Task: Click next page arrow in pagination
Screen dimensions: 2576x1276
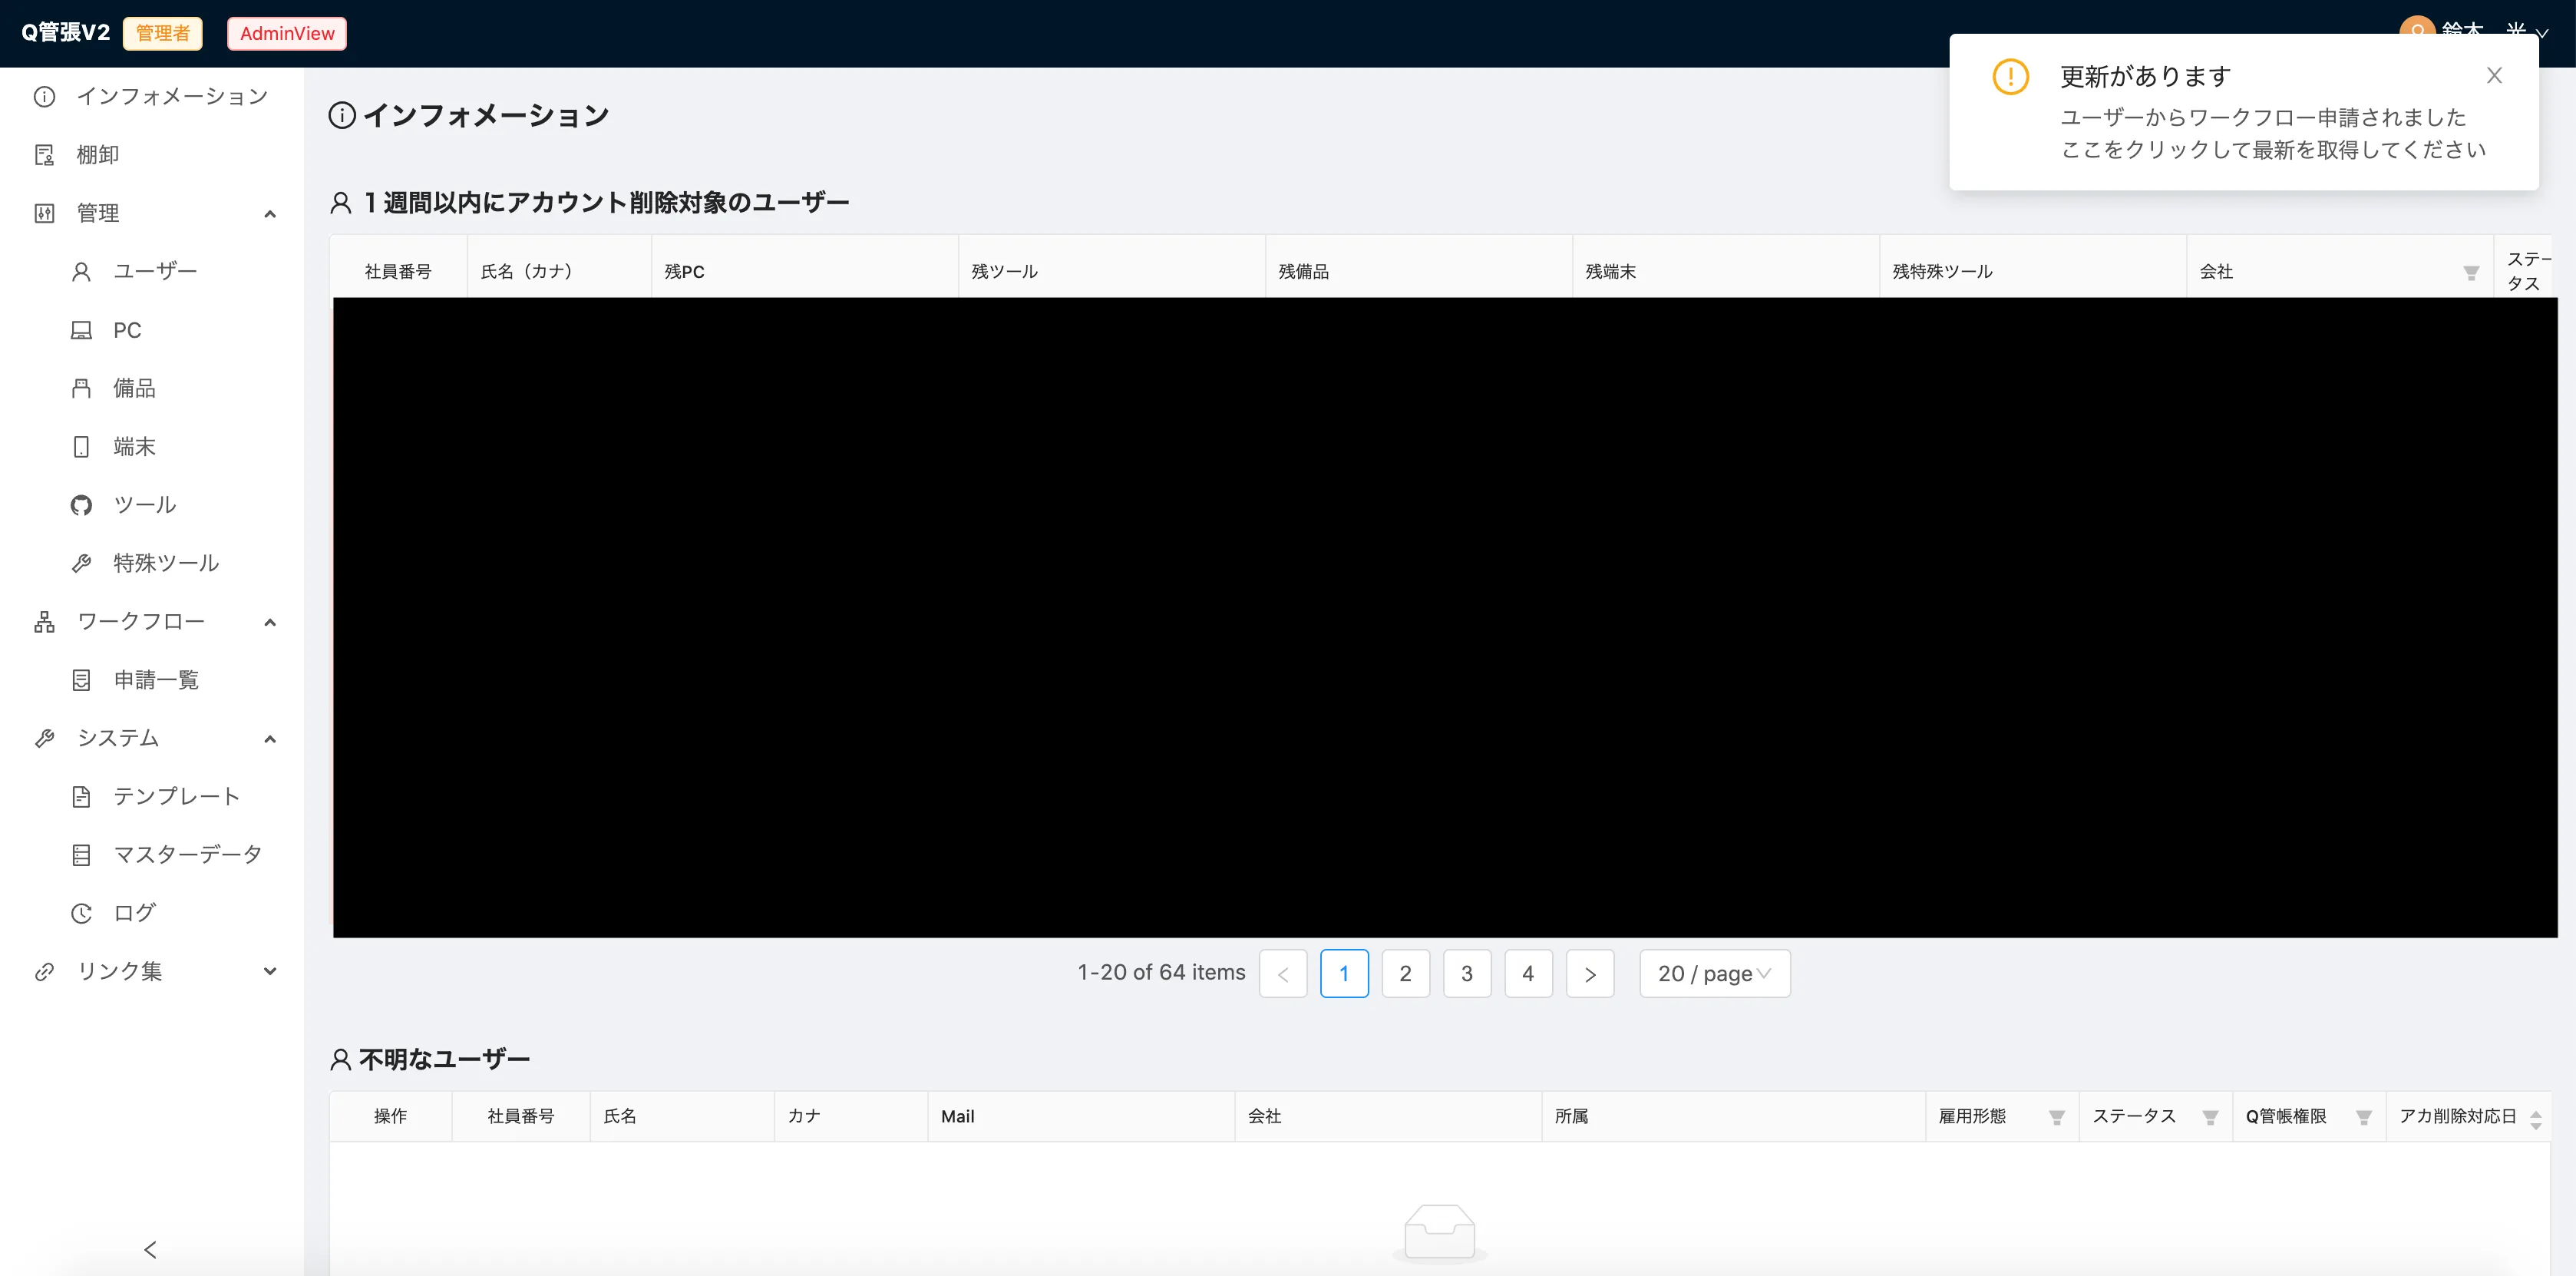Action: click(x=1589, y=973)
